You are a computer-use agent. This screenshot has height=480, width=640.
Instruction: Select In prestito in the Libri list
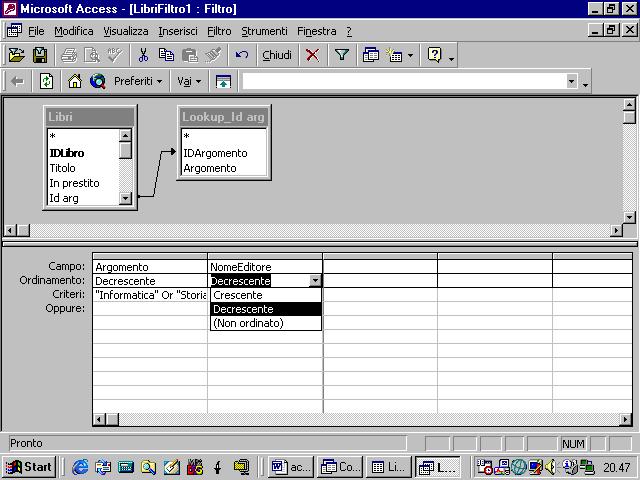pyautogui.click(x=74, y=183)
